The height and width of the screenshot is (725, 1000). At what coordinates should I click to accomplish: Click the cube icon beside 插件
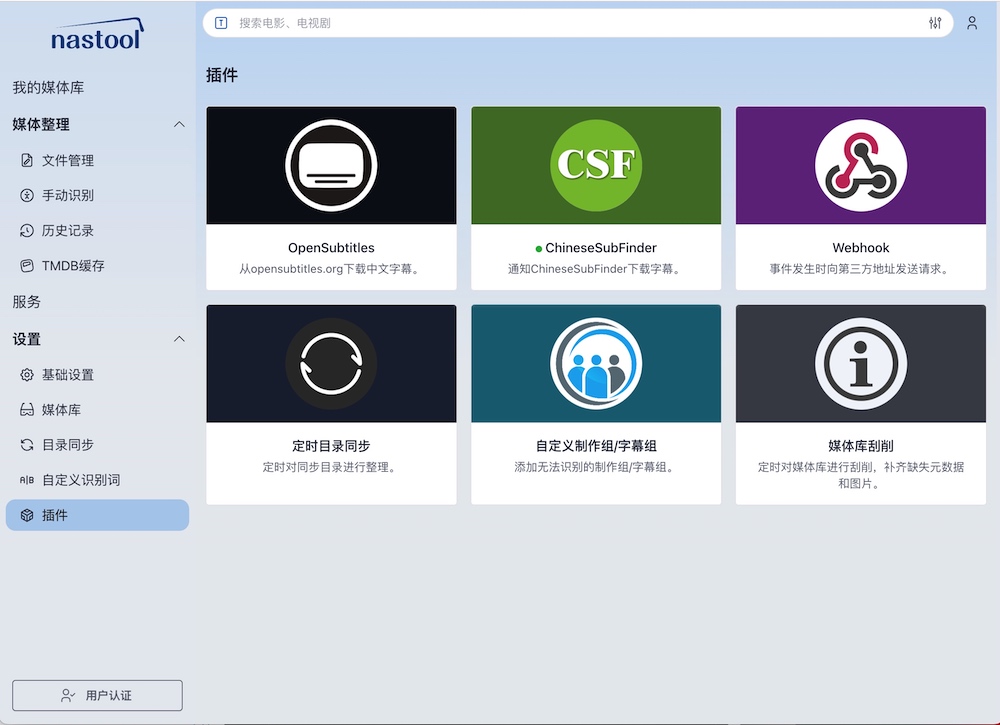pos(27,515)
